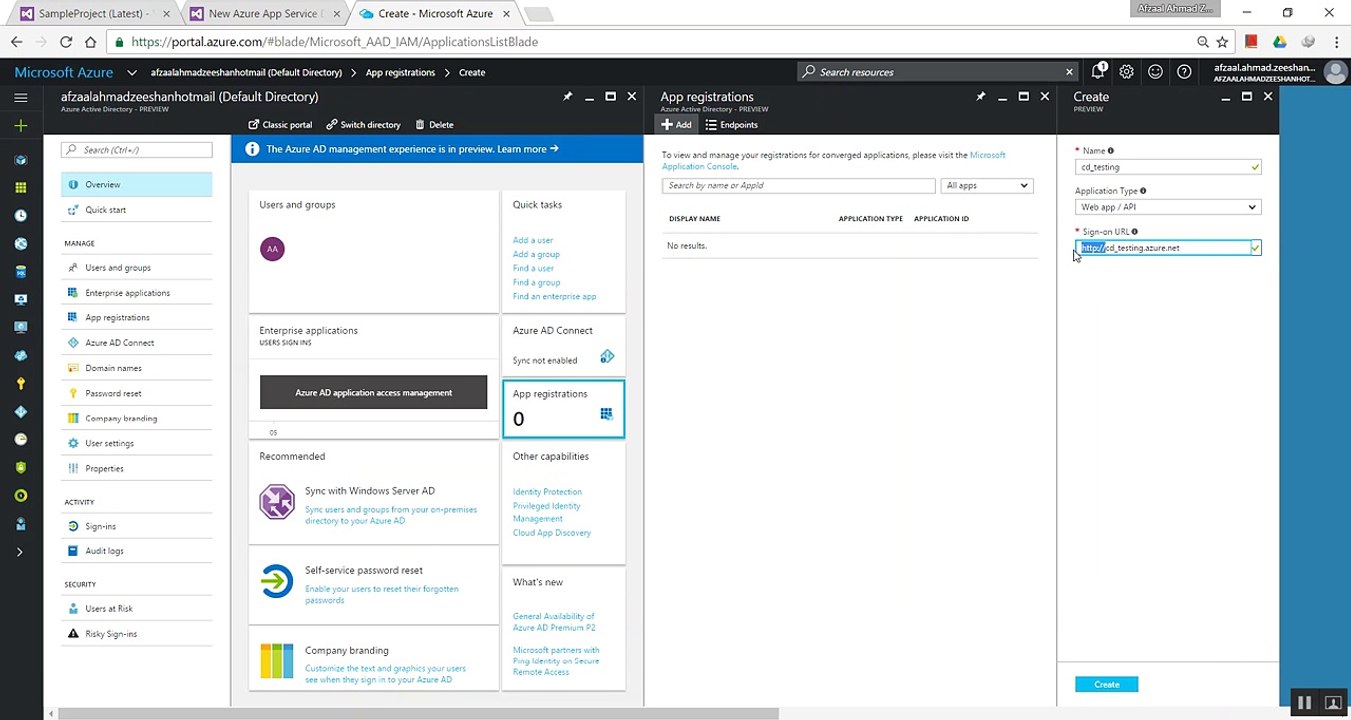Open the green grid All resources icon
Image resolution: width=1351 pixels, height=720 pixels.
pos(21,187)
